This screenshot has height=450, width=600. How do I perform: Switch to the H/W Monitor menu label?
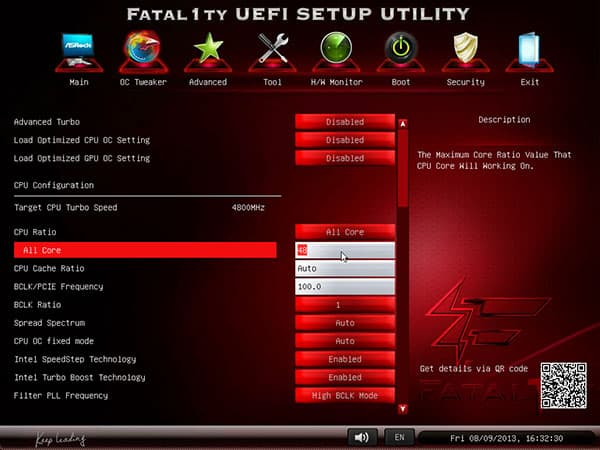336,82
